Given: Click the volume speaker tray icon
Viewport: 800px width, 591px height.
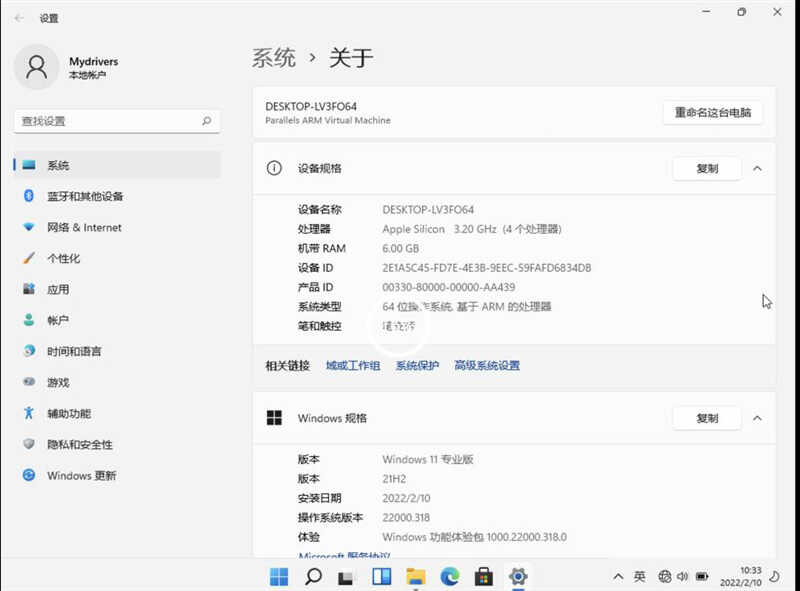Looking at the screenshot, I should (x=682, y=577).
